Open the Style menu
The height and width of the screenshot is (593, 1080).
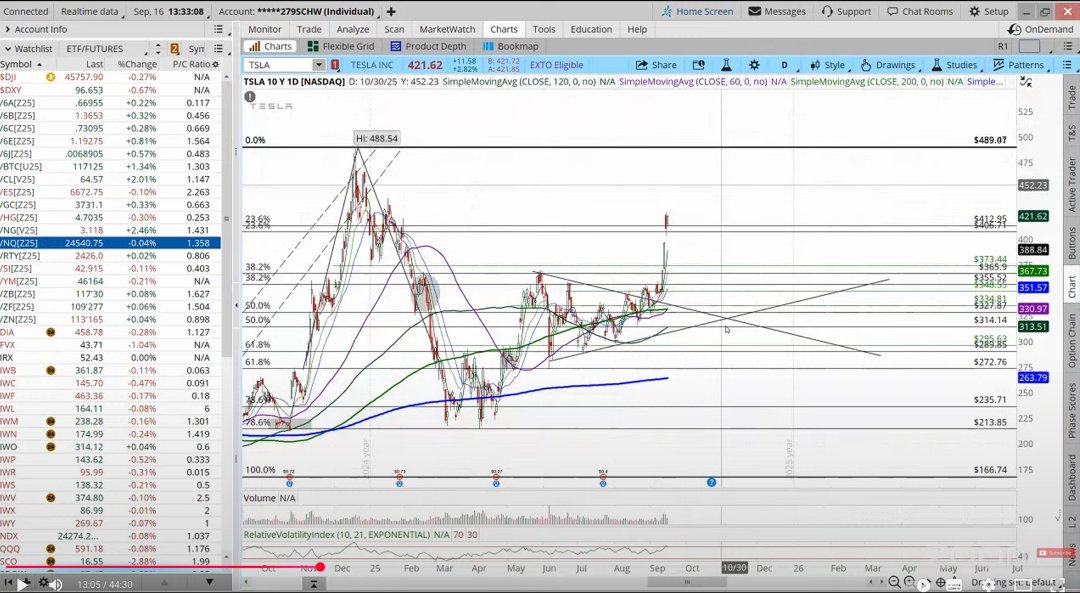[827, 65]
